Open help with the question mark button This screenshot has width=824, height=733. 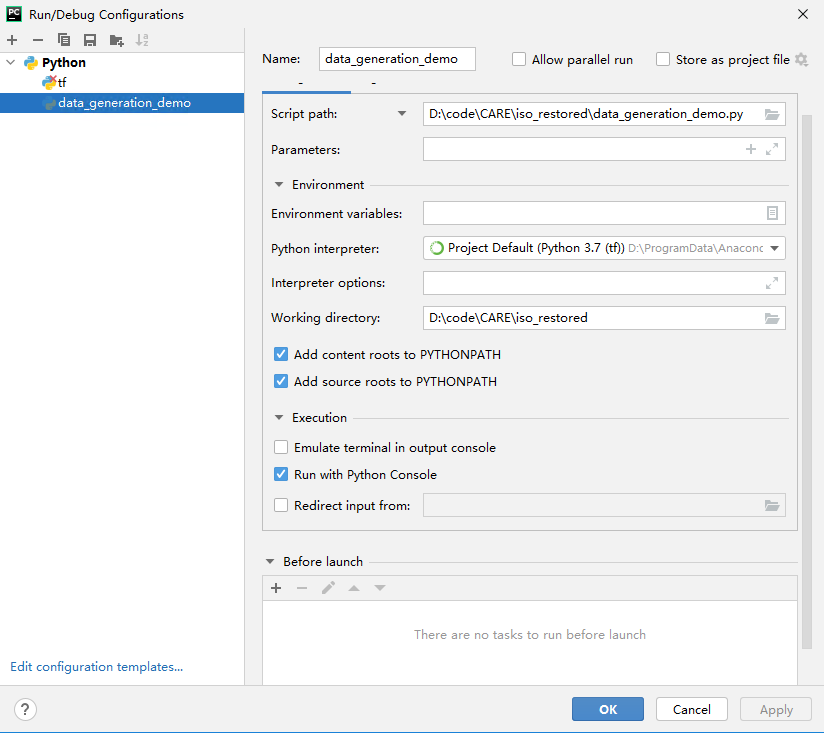click(x=25, y=709)
